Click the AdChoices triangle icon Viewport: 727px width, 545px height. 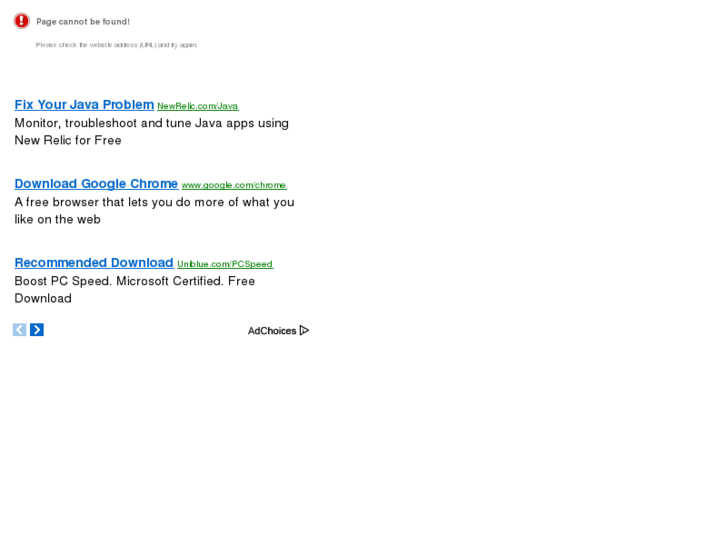pos(304,330)
